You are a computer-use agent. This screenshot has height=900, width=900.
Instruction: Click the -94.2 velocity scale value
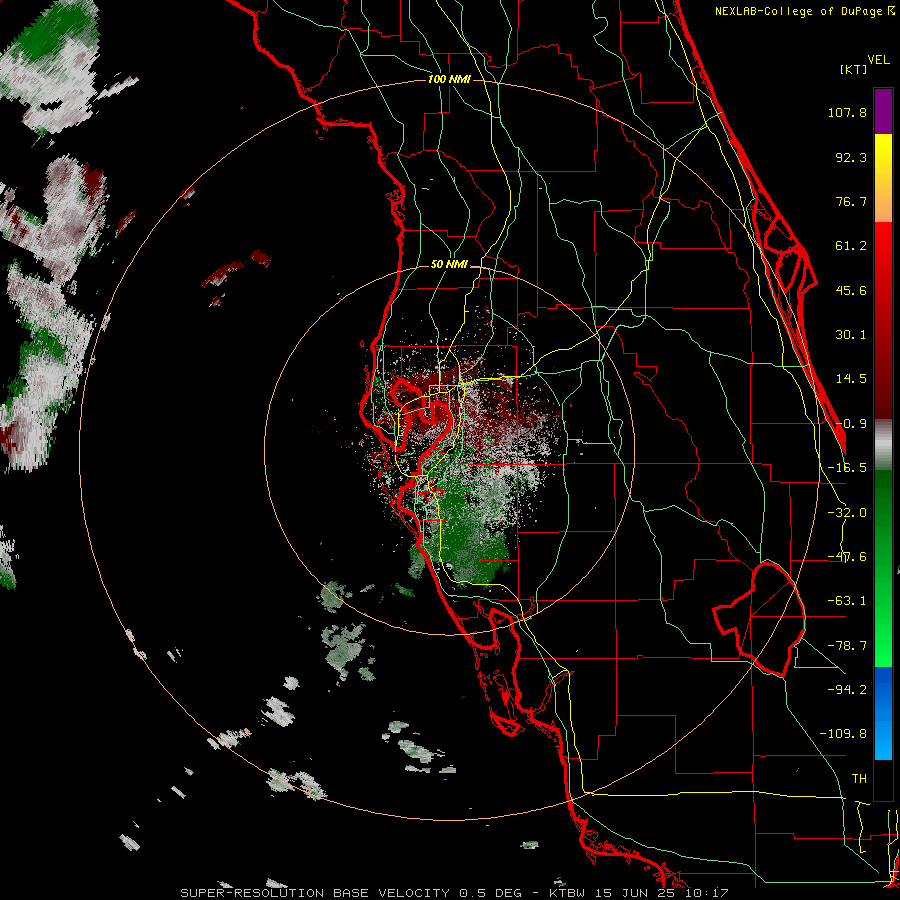point(847,690)
